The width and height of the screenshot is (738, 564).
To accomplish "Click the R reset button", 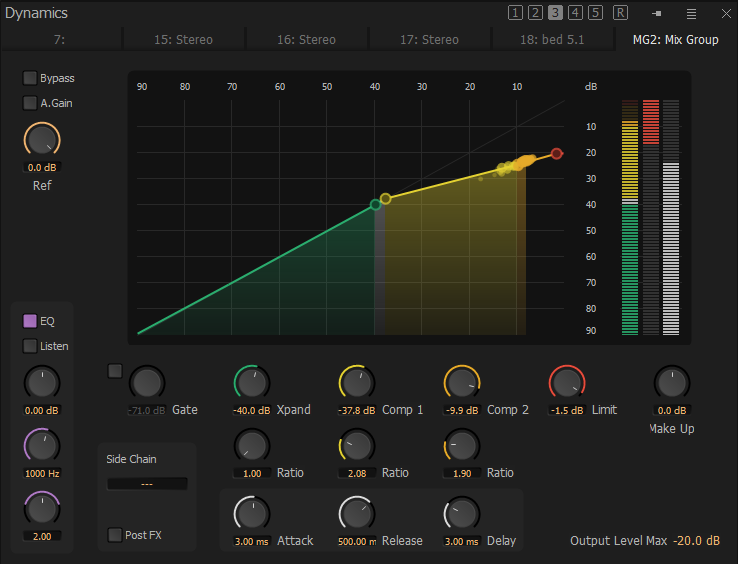I will pyautogui.click(x=620, y=13).
